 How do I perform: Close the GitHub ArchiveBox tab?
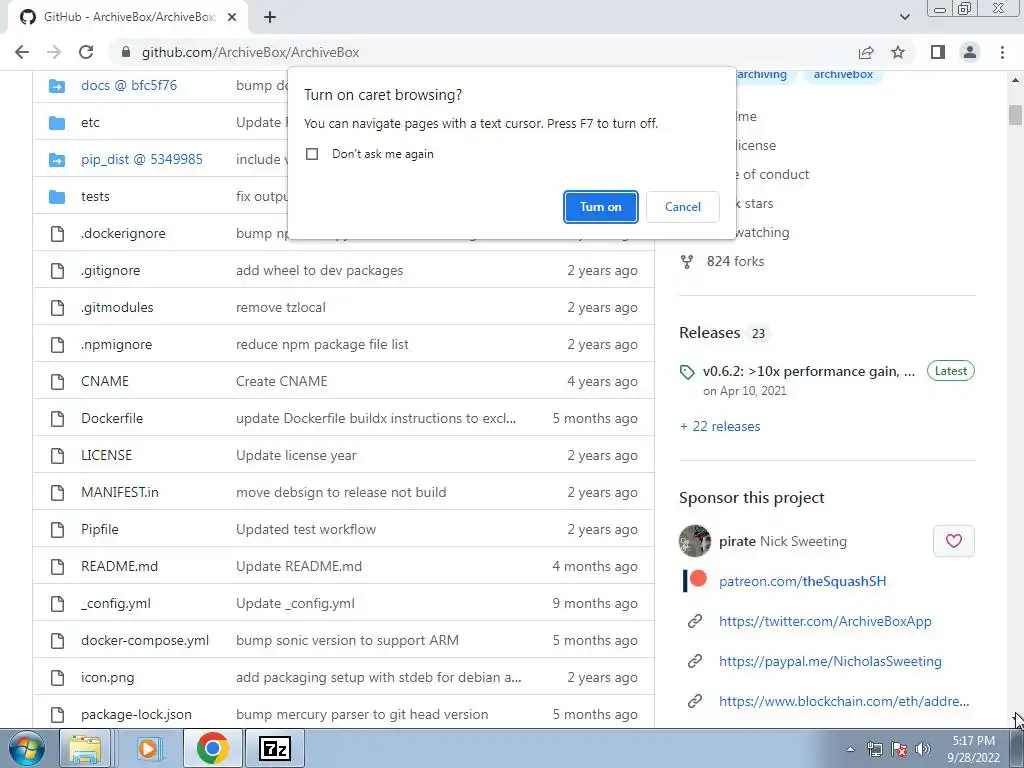tap(232, 17)
